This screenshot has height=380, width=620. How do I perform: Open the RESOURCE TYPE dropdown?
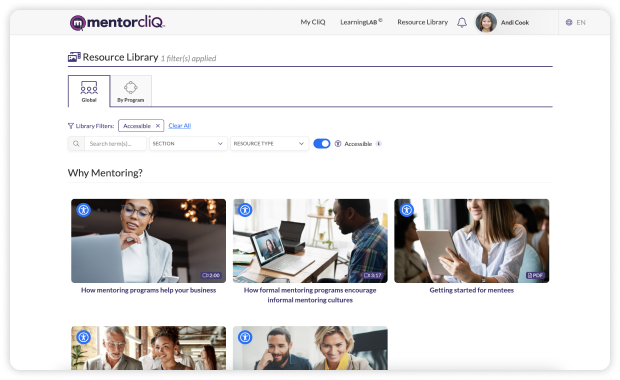269,144
